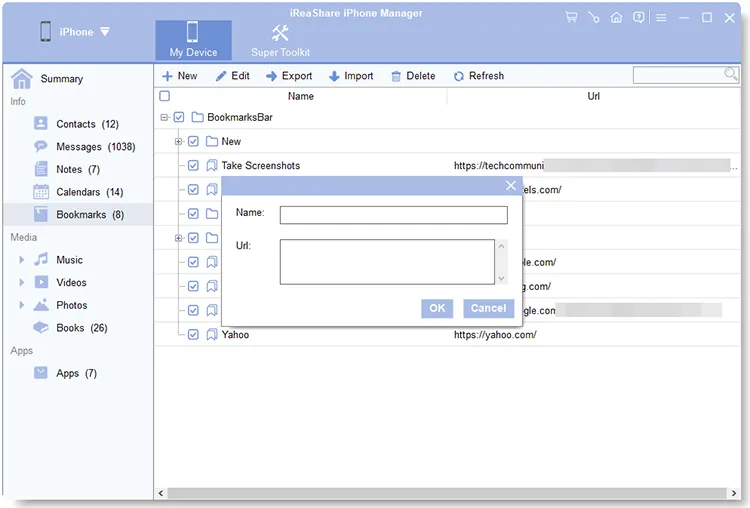
Task: Open the hamburger menu icon
Action: pos(662,18)
